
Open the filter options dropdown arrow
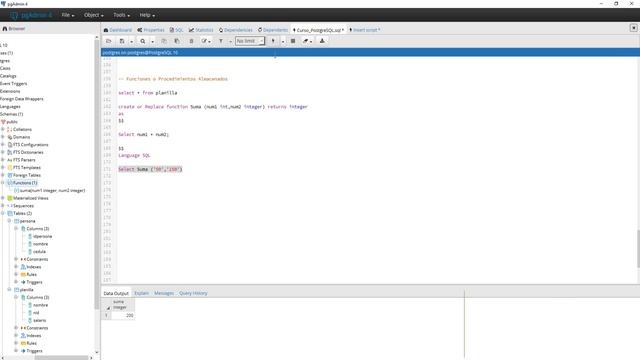230,41
